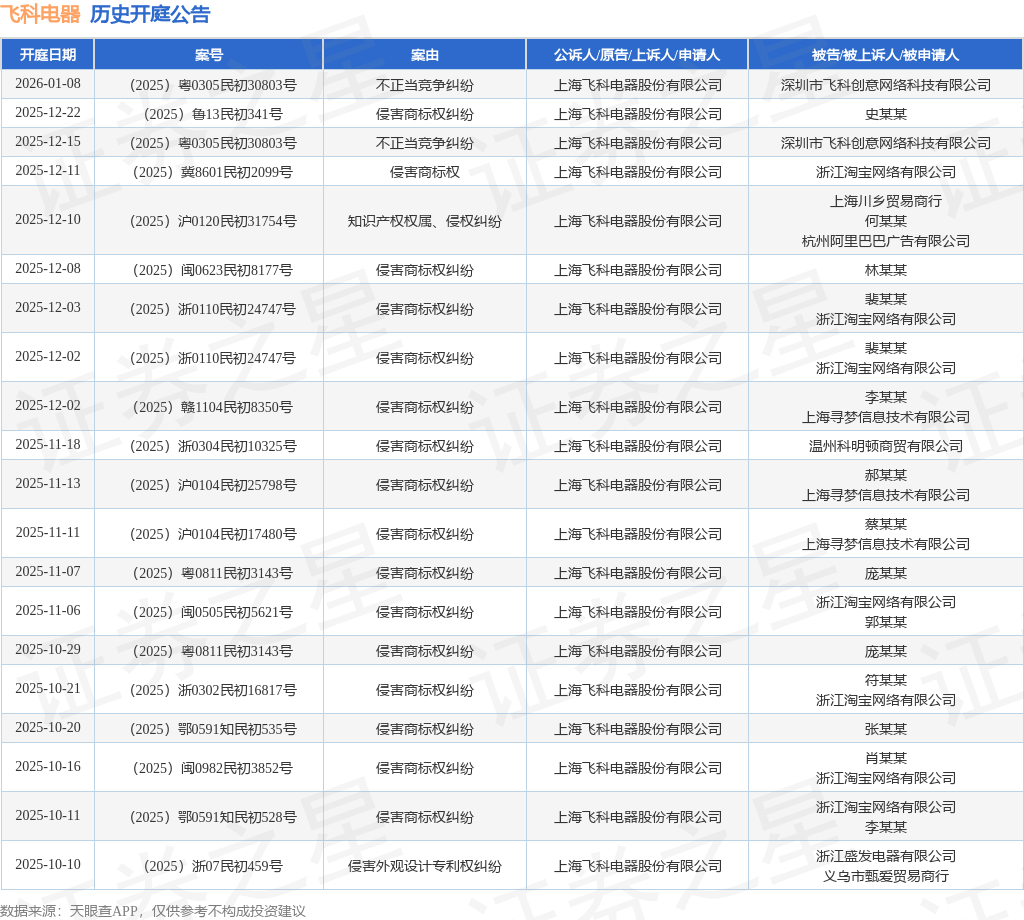Click defendant 浙江盛发电器有限公司
The height and width of the screenshot is (920, 1024).
pos(886,856)
